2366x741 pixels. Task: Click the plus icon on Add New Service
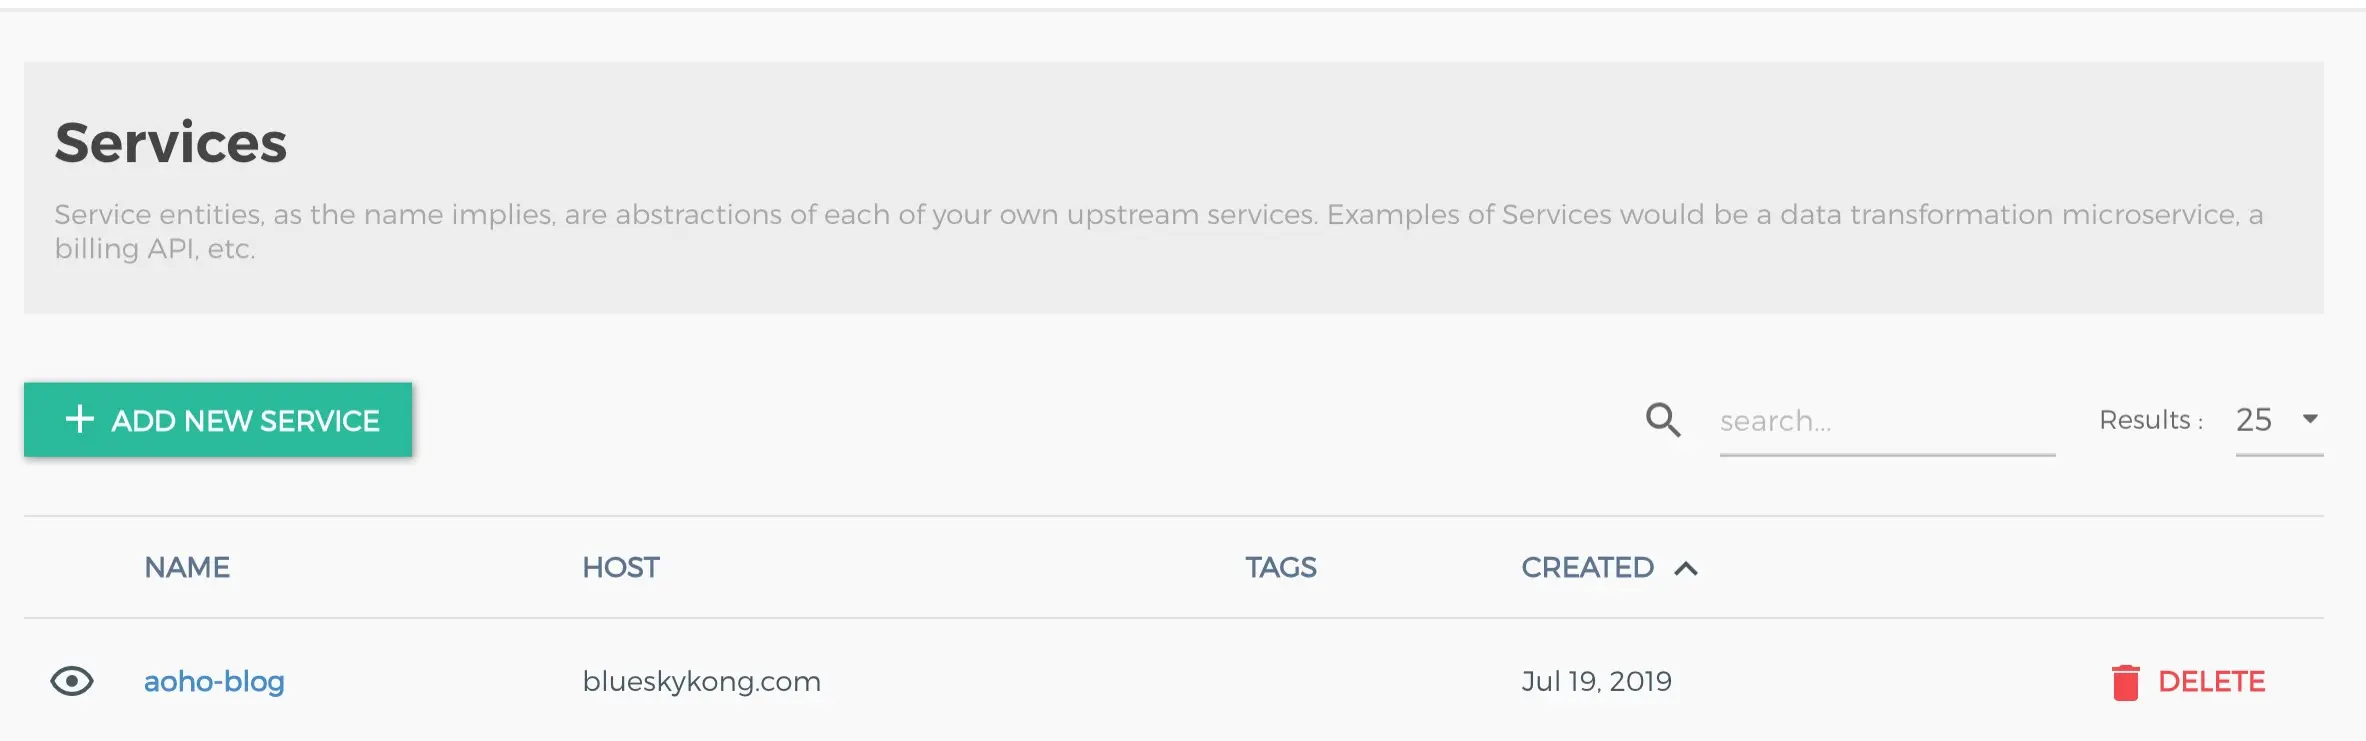point(80,419)
